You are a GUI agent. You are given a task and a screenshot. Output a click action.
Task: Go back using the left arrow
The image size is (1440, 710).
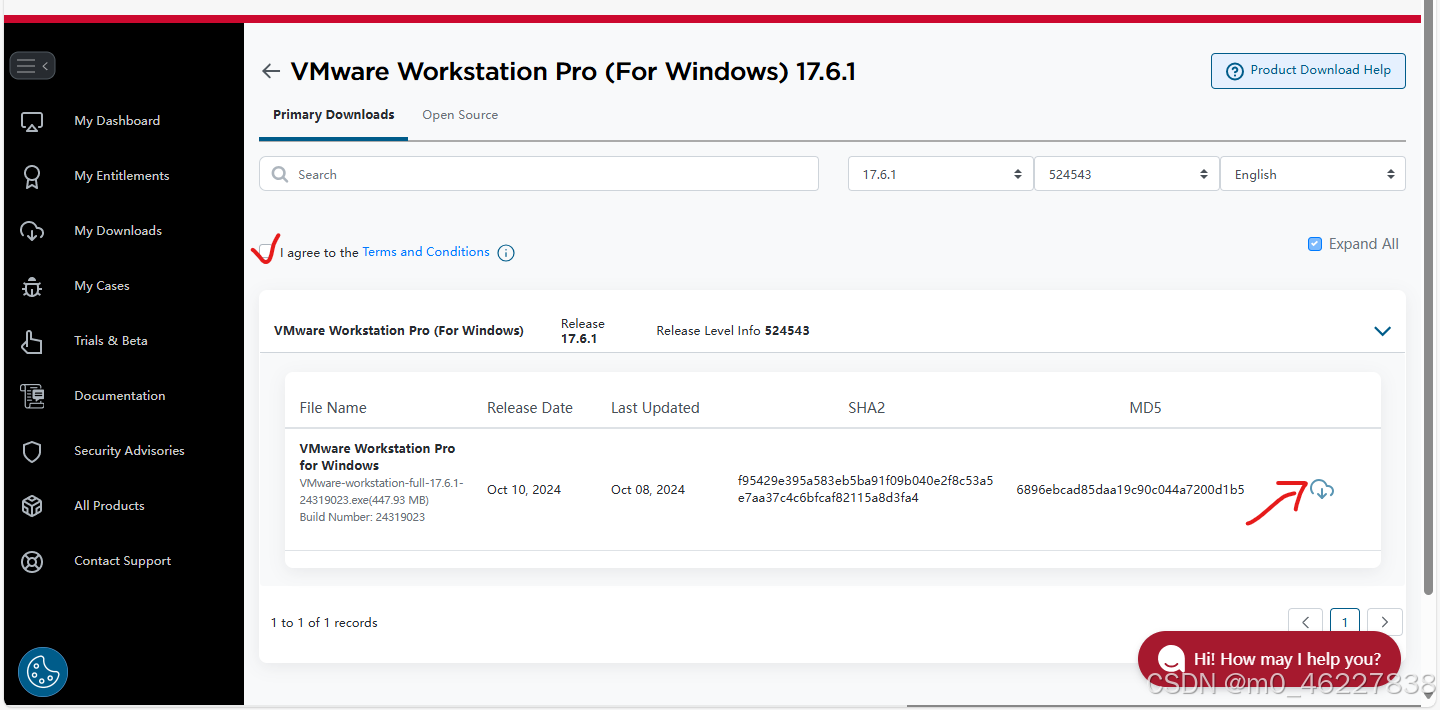pyautogui.click(x=270, y=71)
